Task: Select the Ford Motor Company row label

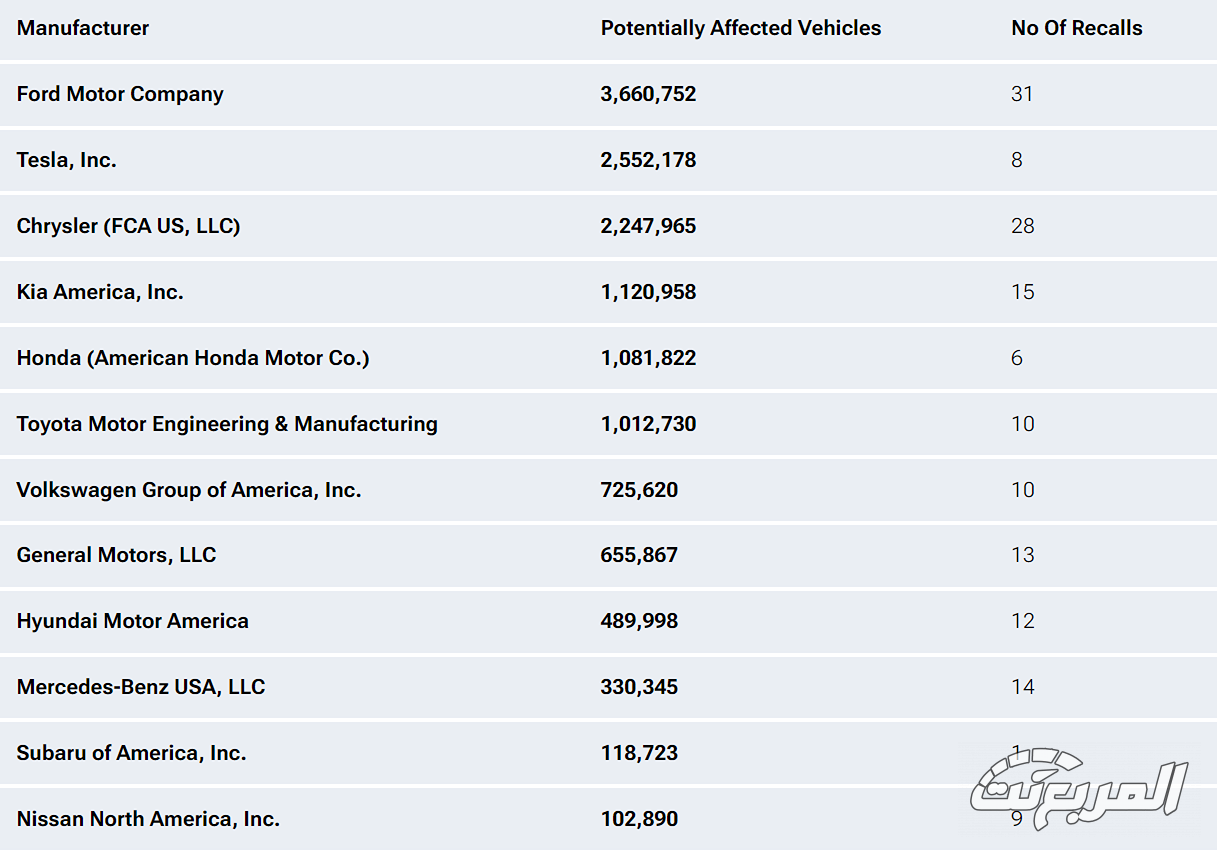Action: [120, 94]
